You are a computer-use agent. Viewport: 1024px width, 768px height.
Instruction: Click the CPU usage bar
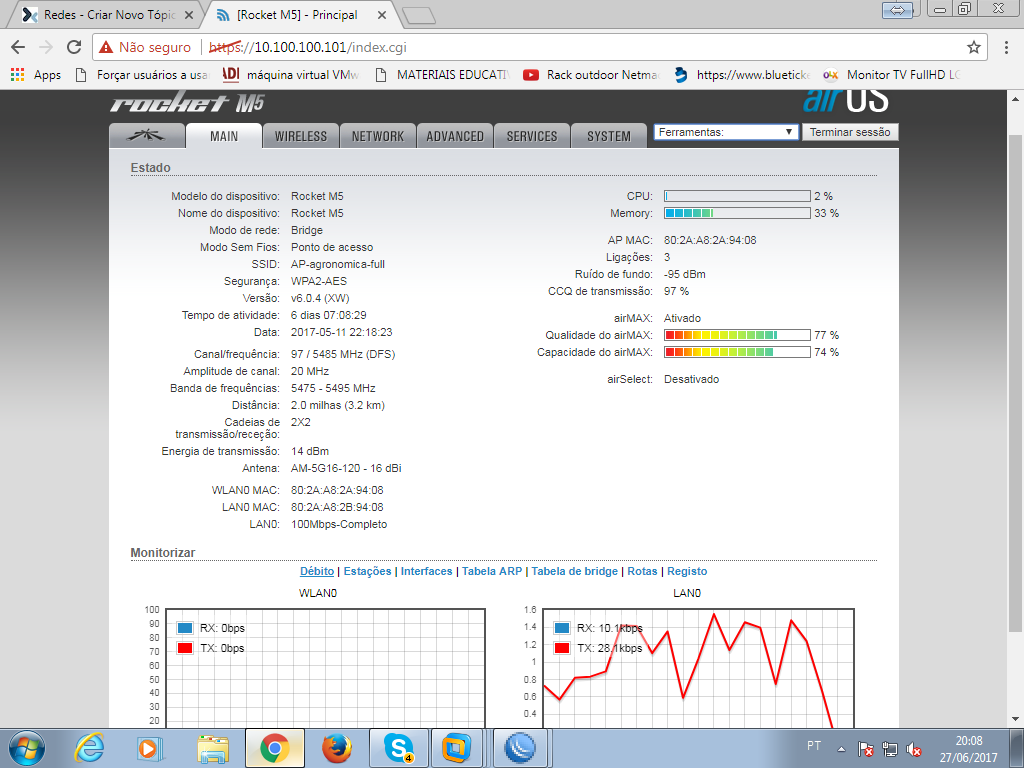pos(737,196)
